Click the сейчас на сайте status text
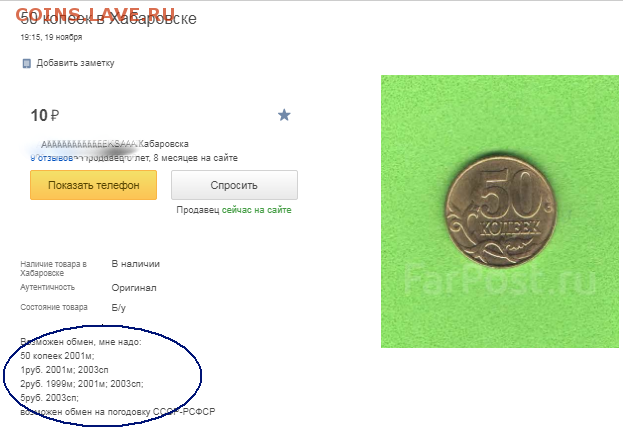623x432 pixels. coord(256,210)
